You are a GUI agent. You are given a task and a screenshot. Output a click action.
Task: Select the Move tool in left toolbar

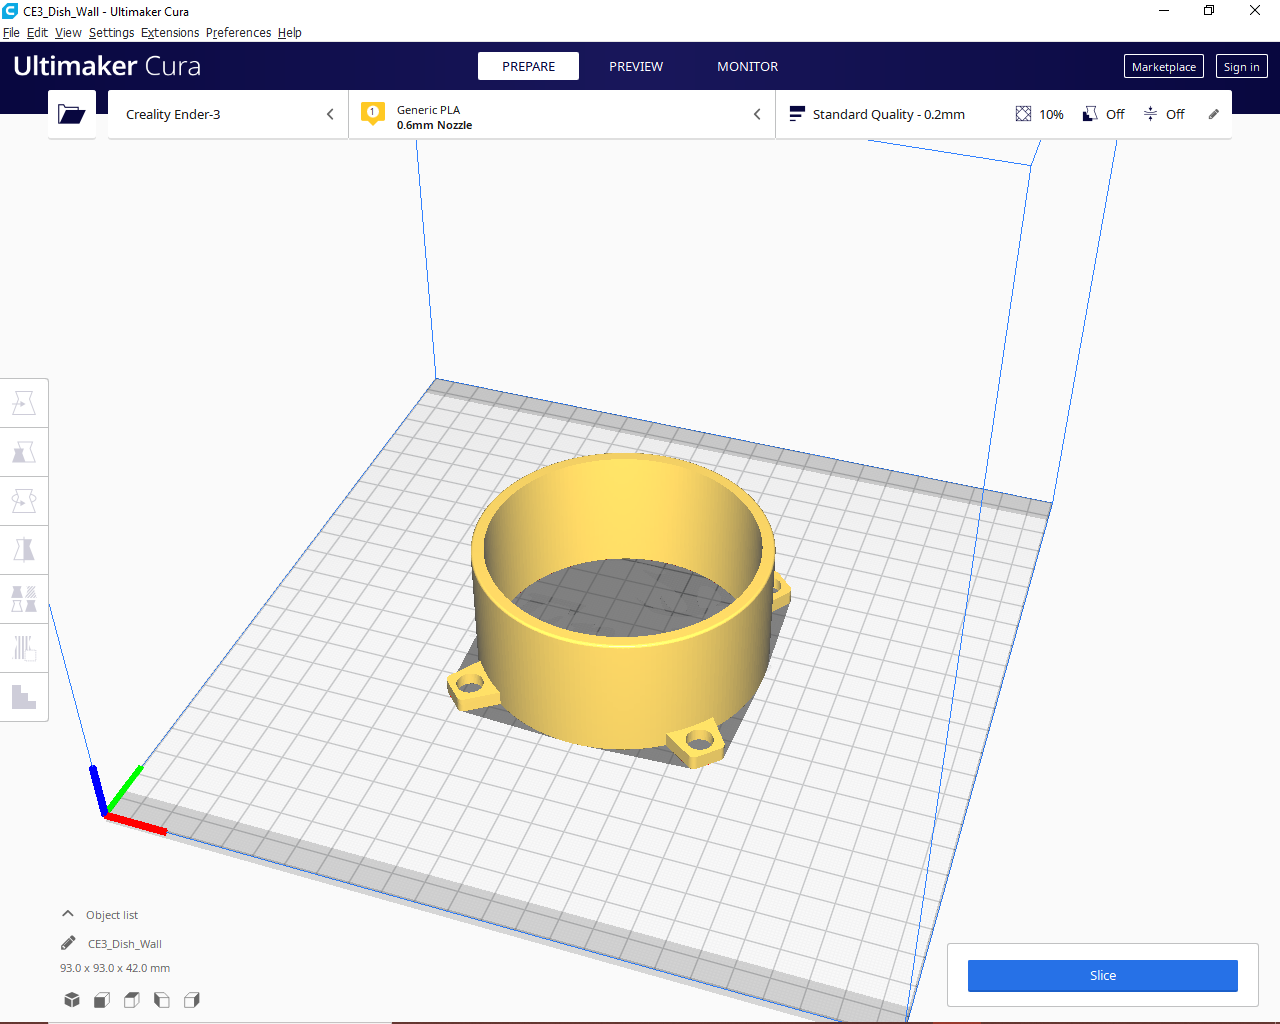pos(24,403)
